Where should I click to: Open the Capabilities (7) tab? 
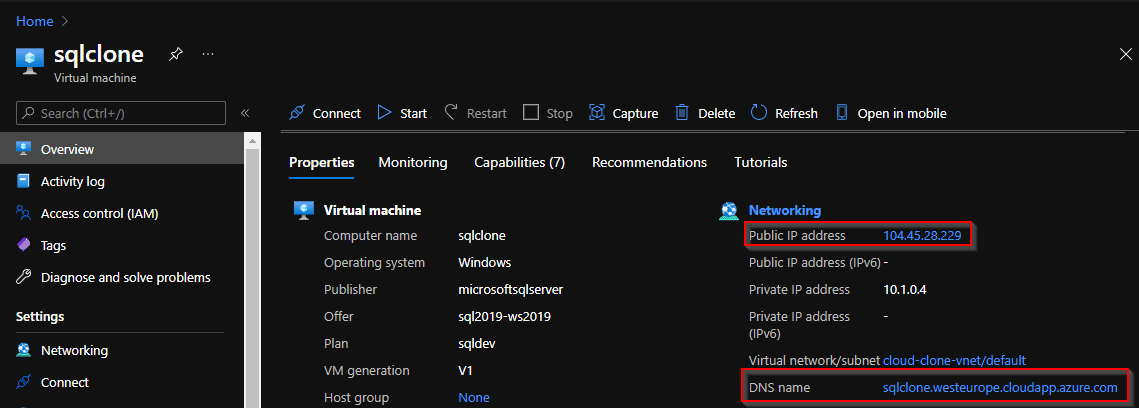click(519, 163)
